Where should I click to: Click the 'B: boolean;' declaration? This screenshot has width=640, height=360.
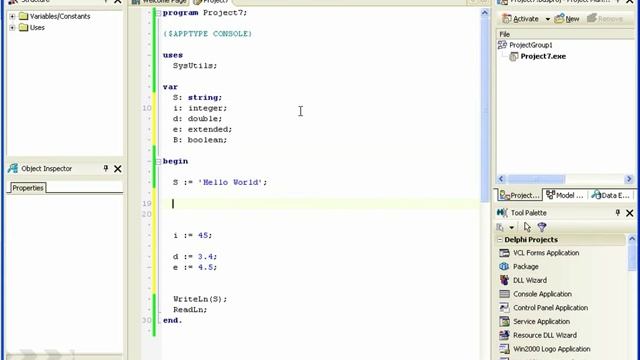[x=200, y=140]
